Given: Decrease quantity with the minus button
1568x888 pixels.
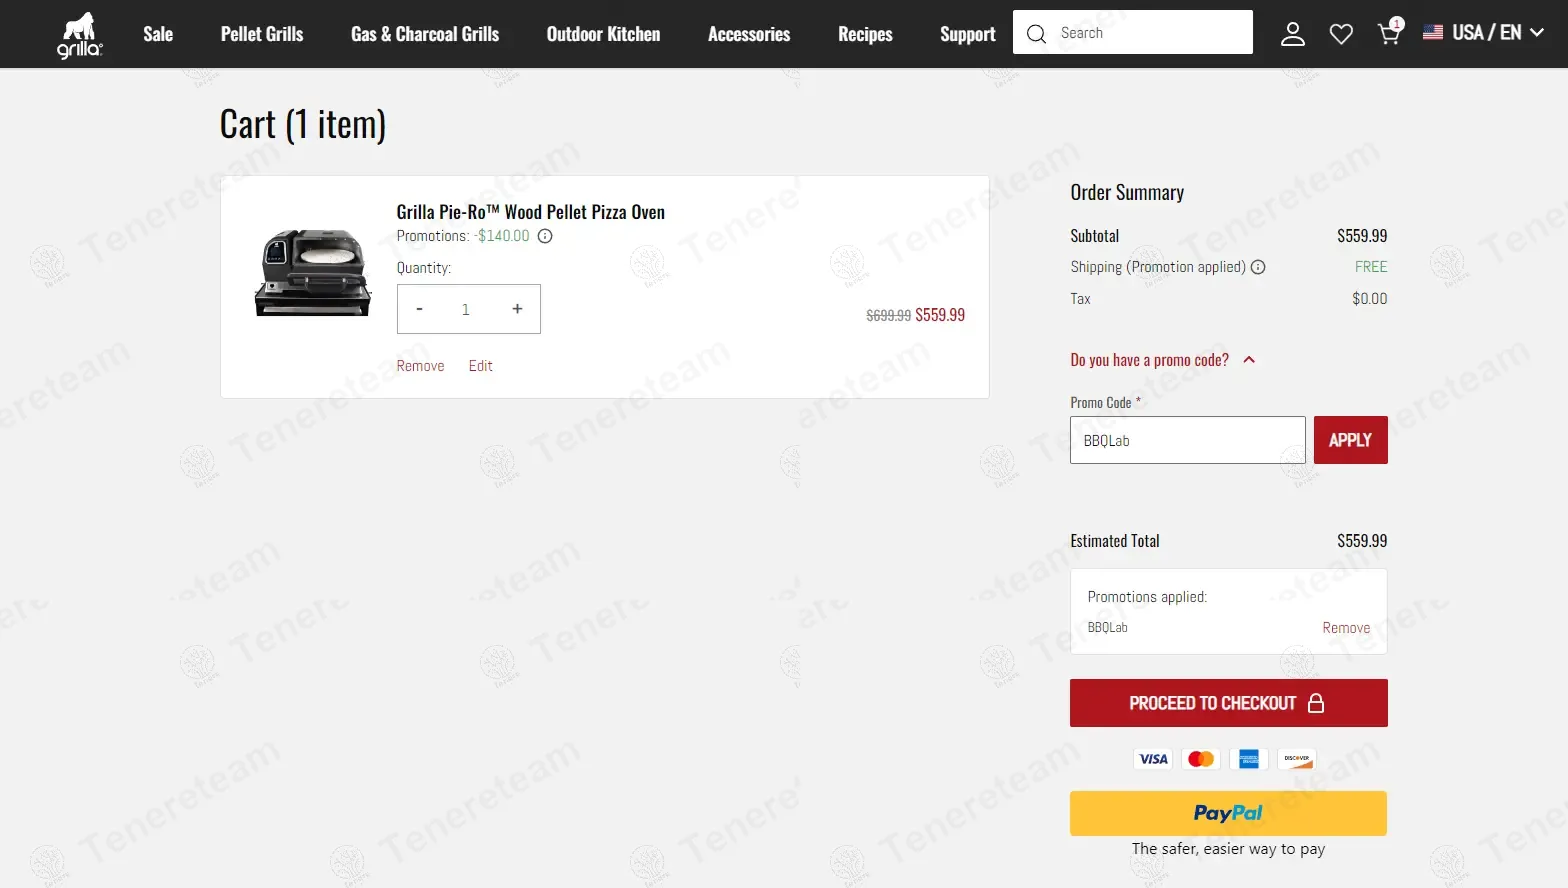Looking at the screenshot, I should click(x=420, y=309).
